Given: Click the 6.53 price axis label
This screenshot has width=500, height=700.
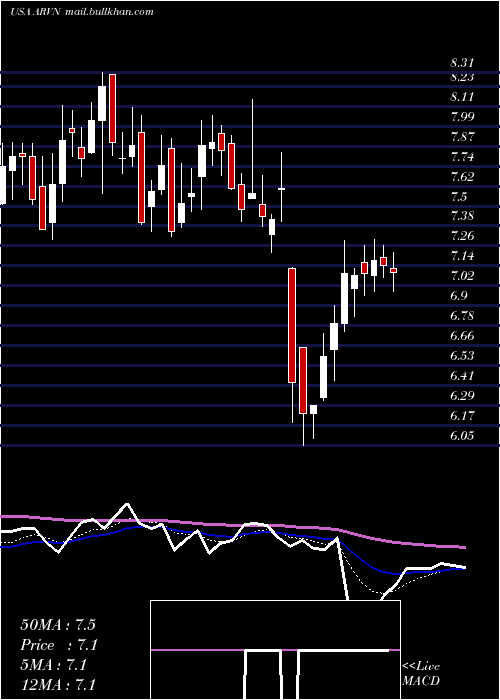Looking at the screenshot, I should [462, 356].
